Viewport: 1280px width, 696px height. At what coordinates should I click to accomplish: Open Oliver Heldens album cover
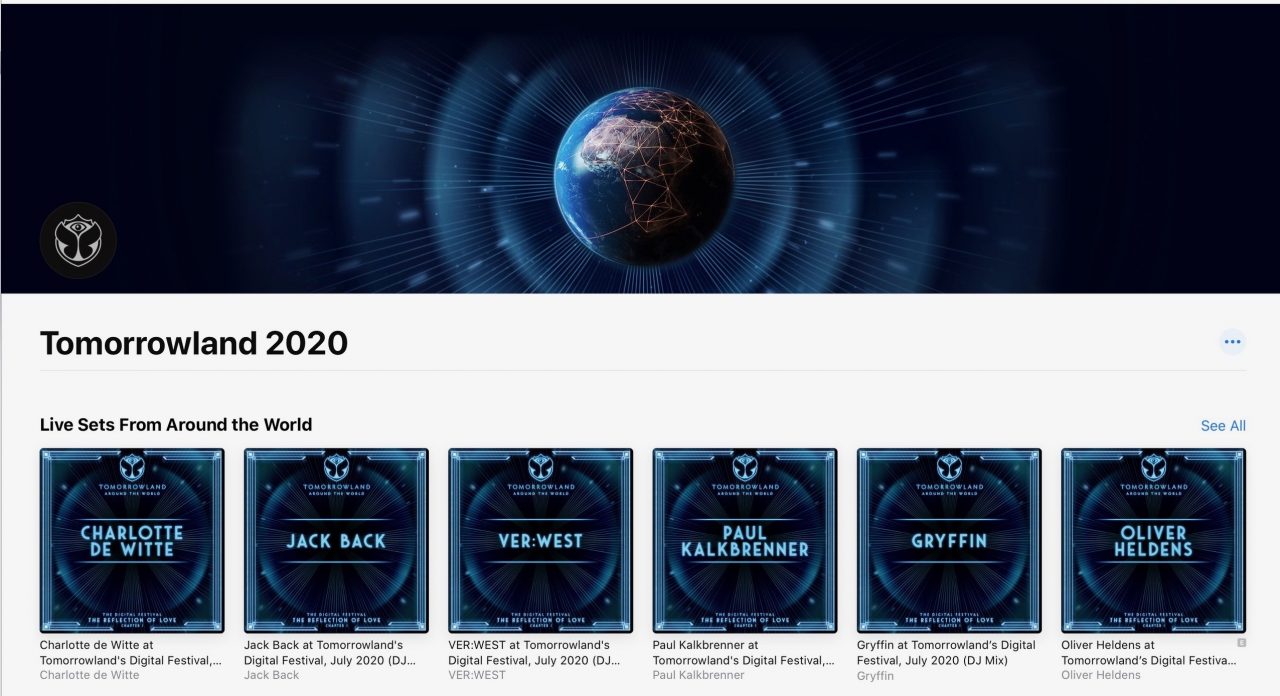pyautogui.click(x=1153, y=540)
